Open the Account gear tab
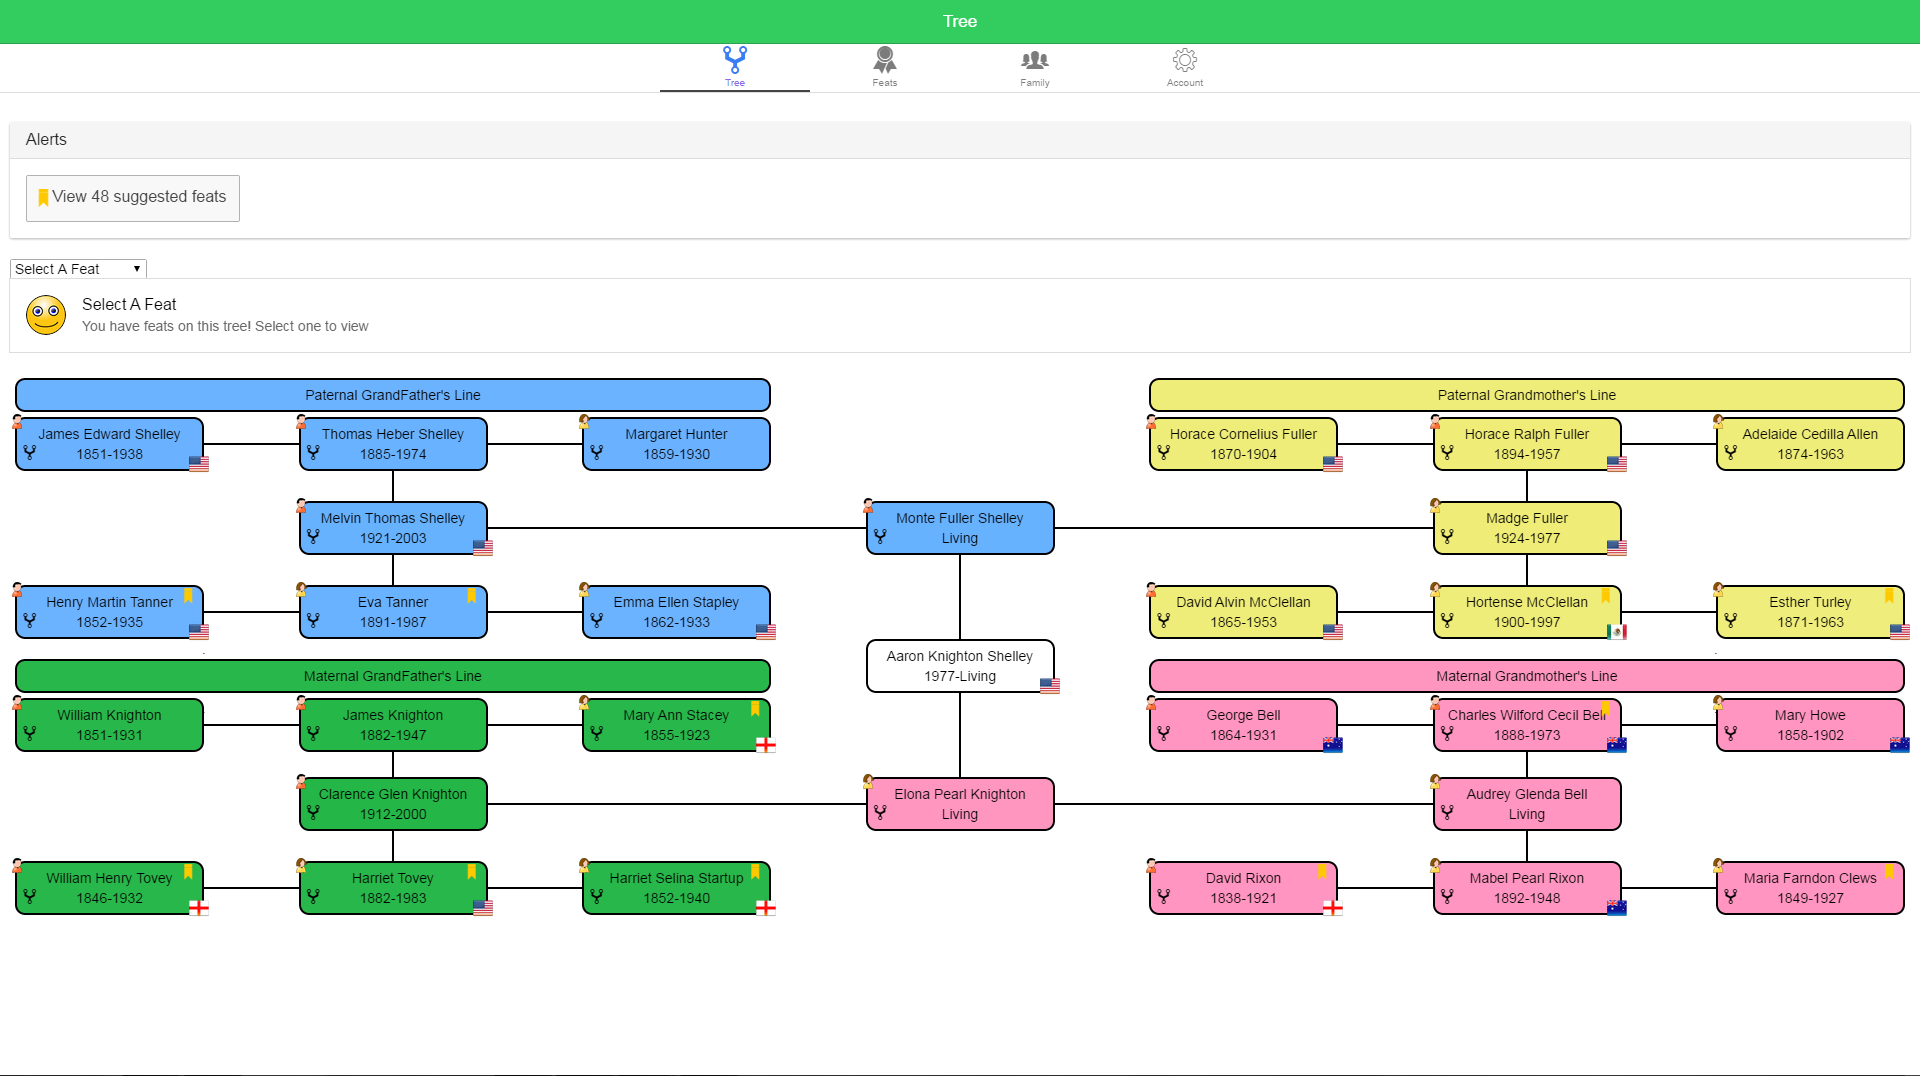 pyautogui.click(x=1184, y=67)
